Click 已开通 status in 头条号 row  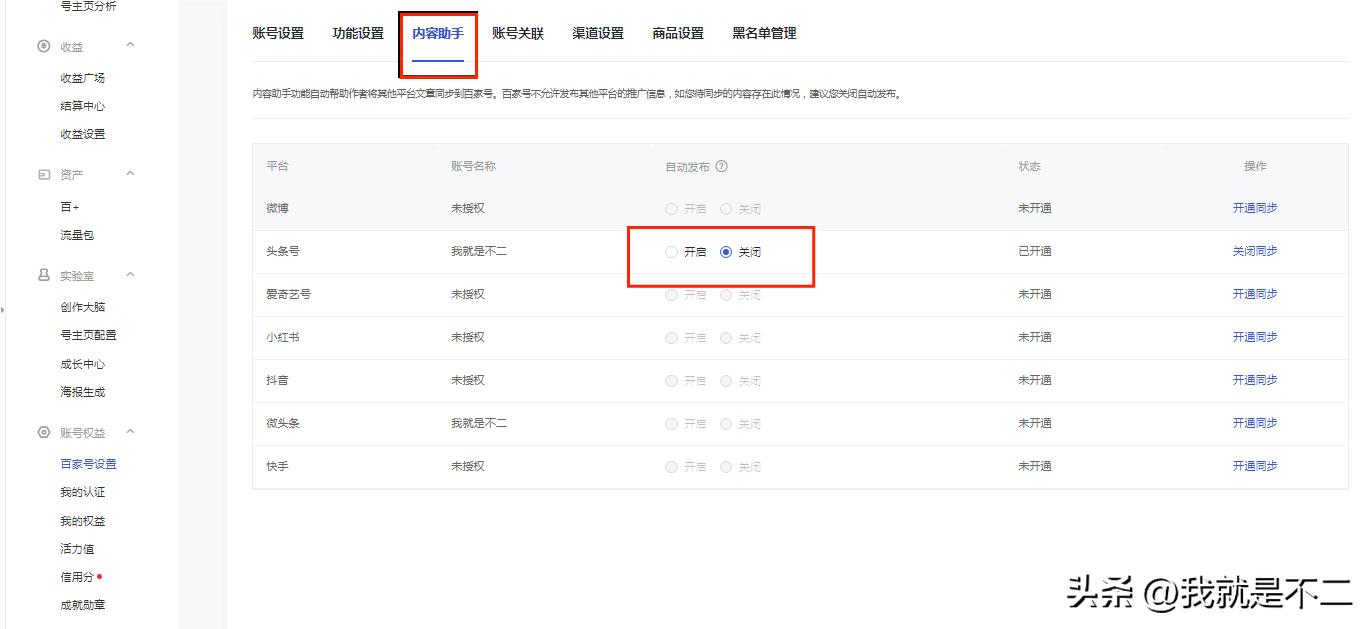(x=1035, y=251)
